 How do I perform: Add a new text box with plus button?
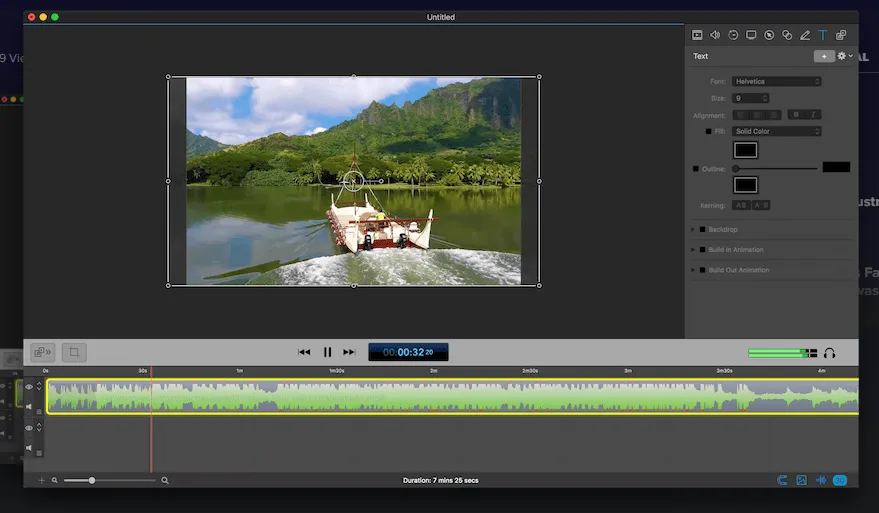tap(824, 56)
